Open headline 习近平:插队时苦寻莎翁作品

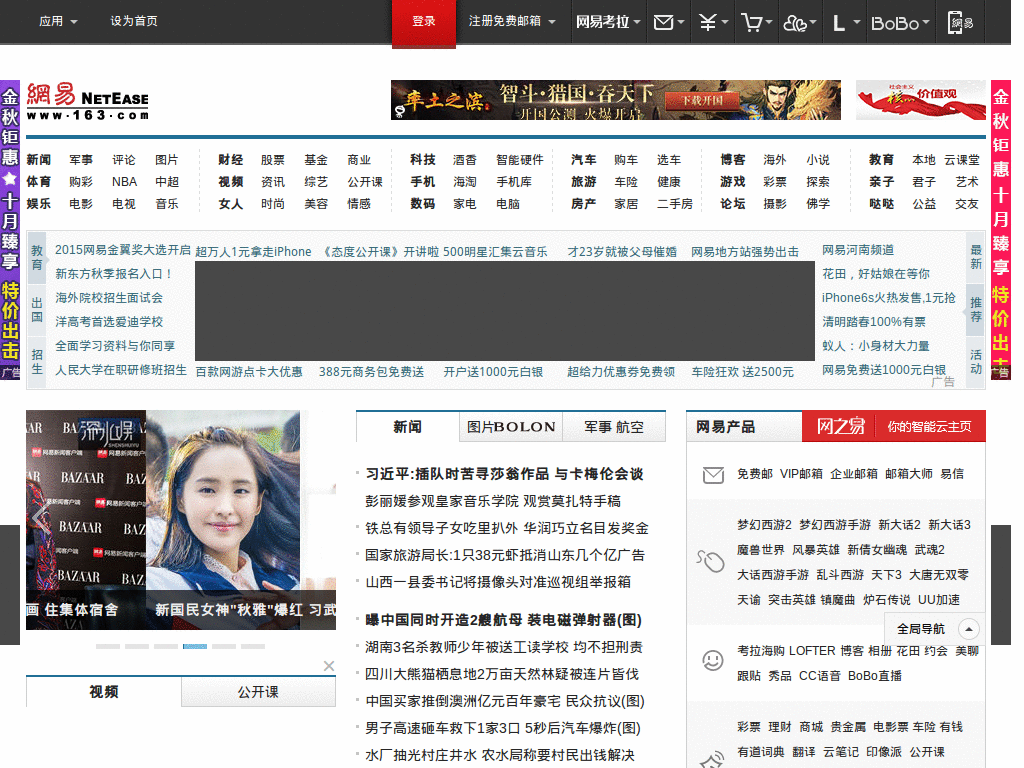click(504, 475)
